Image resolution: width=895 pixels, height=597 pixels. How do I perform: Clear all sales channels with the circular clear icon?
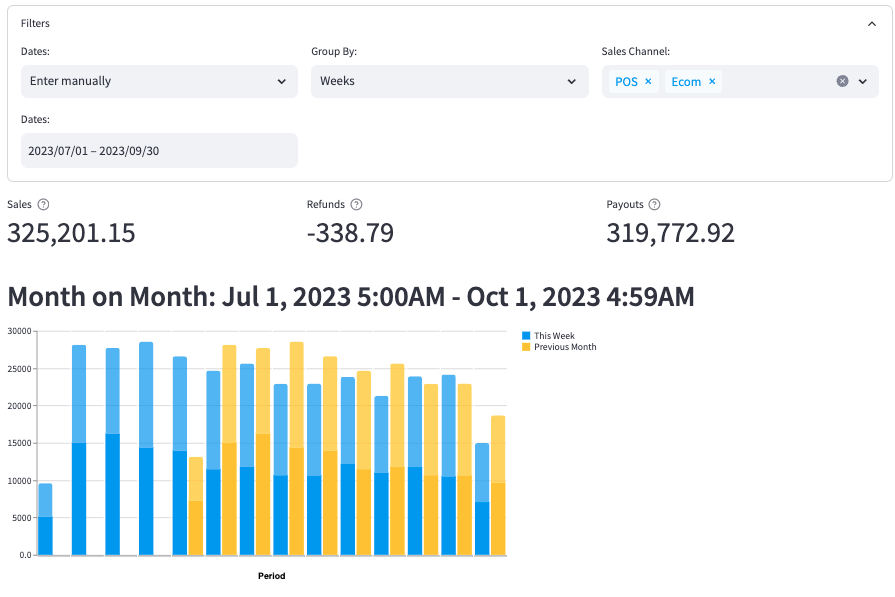[x=841, y=81]
